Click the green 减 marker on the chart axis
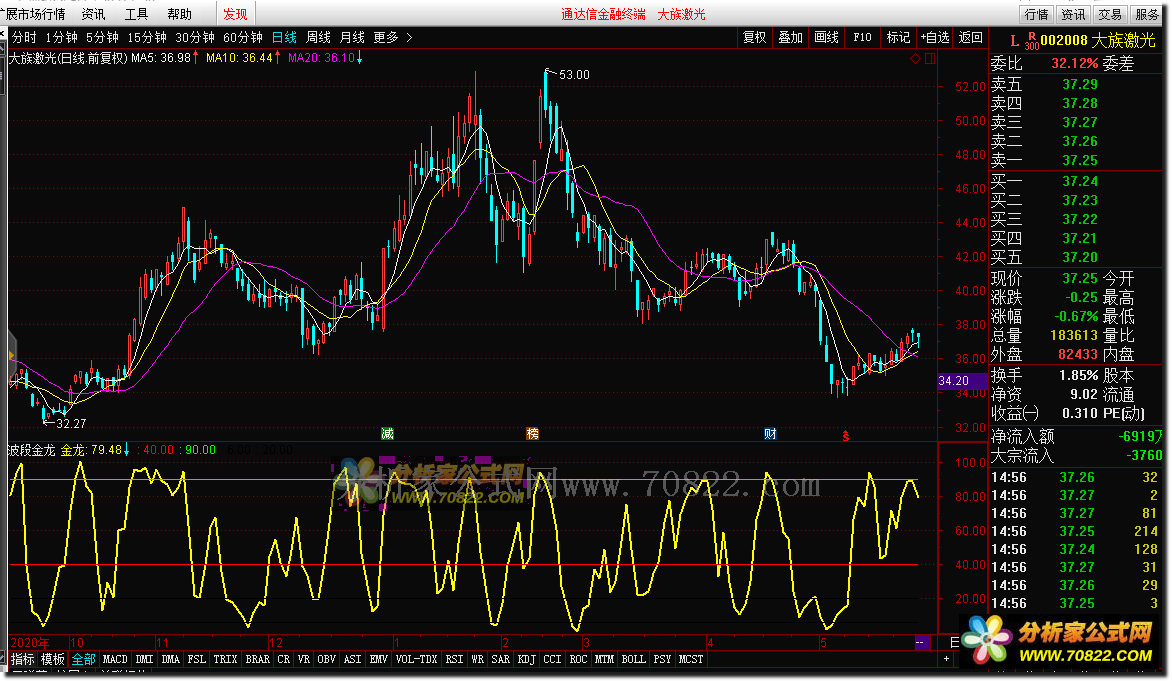1172x681 pixels. coord(387,434)
